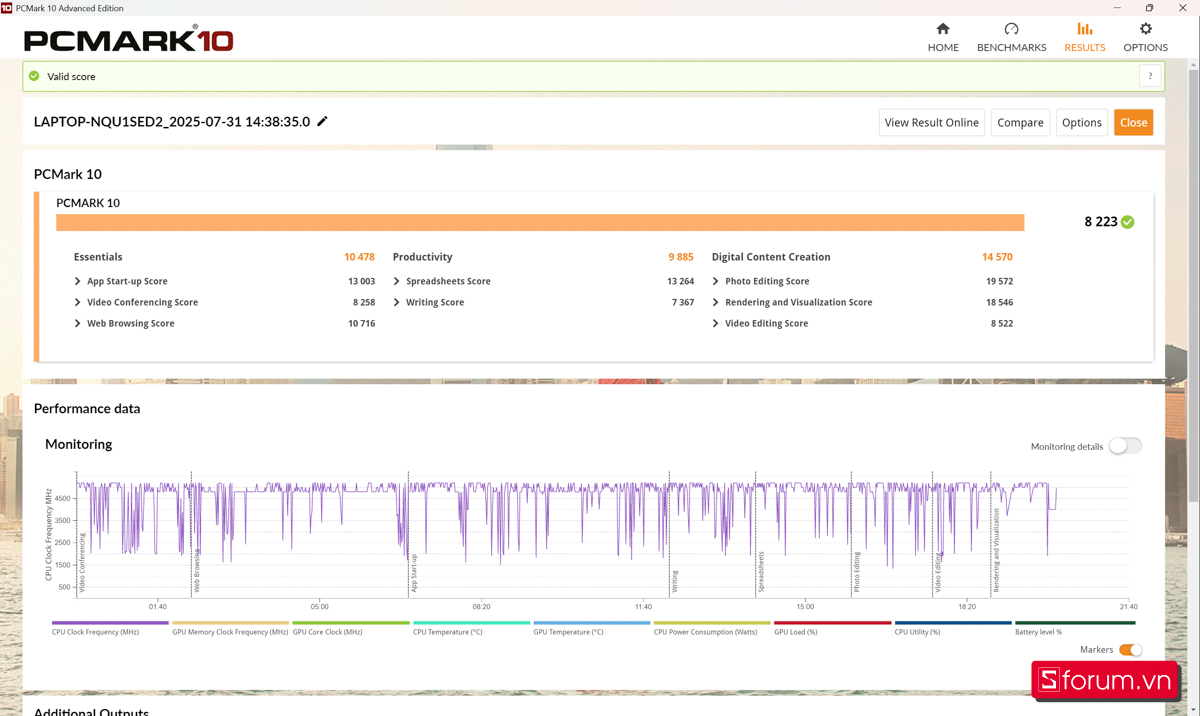Open the result Options button
This screenshot has height=716, width=1200.
(1081, 122)
